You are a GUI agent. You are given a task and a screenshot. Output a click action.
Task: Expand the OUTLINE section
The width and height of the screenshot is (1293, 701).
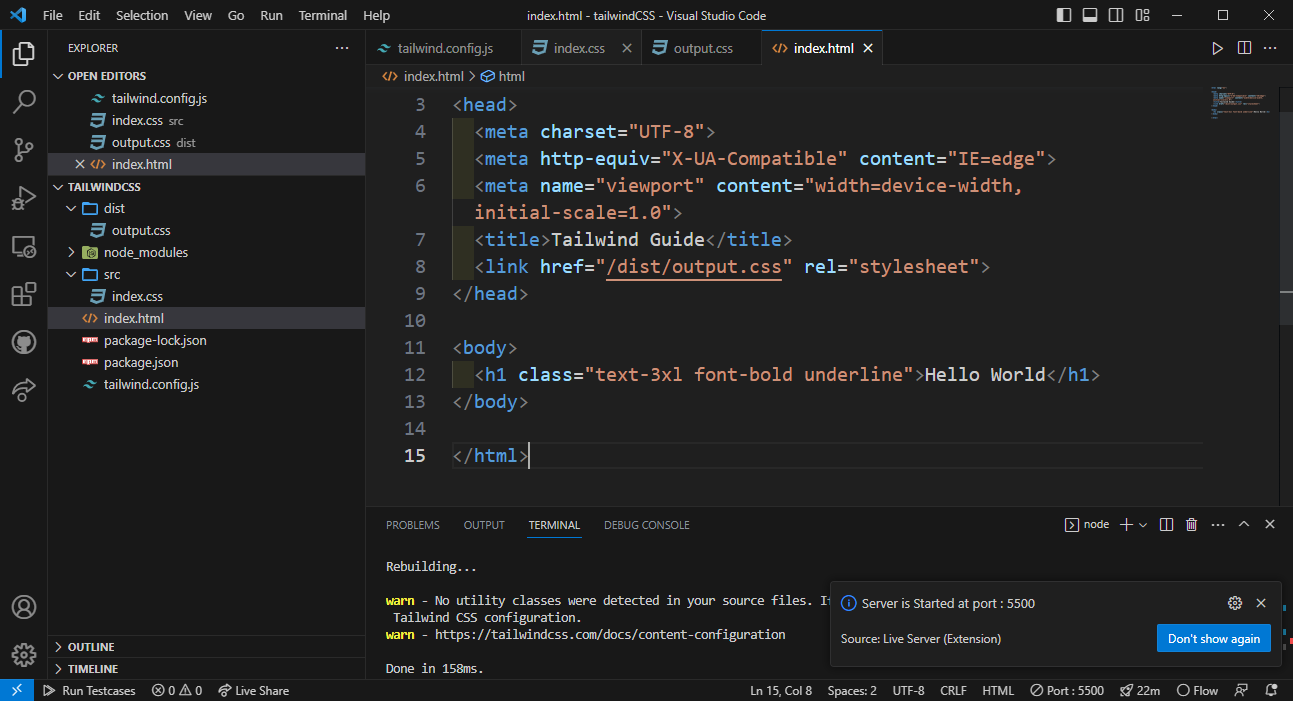[x=91, y=647]
